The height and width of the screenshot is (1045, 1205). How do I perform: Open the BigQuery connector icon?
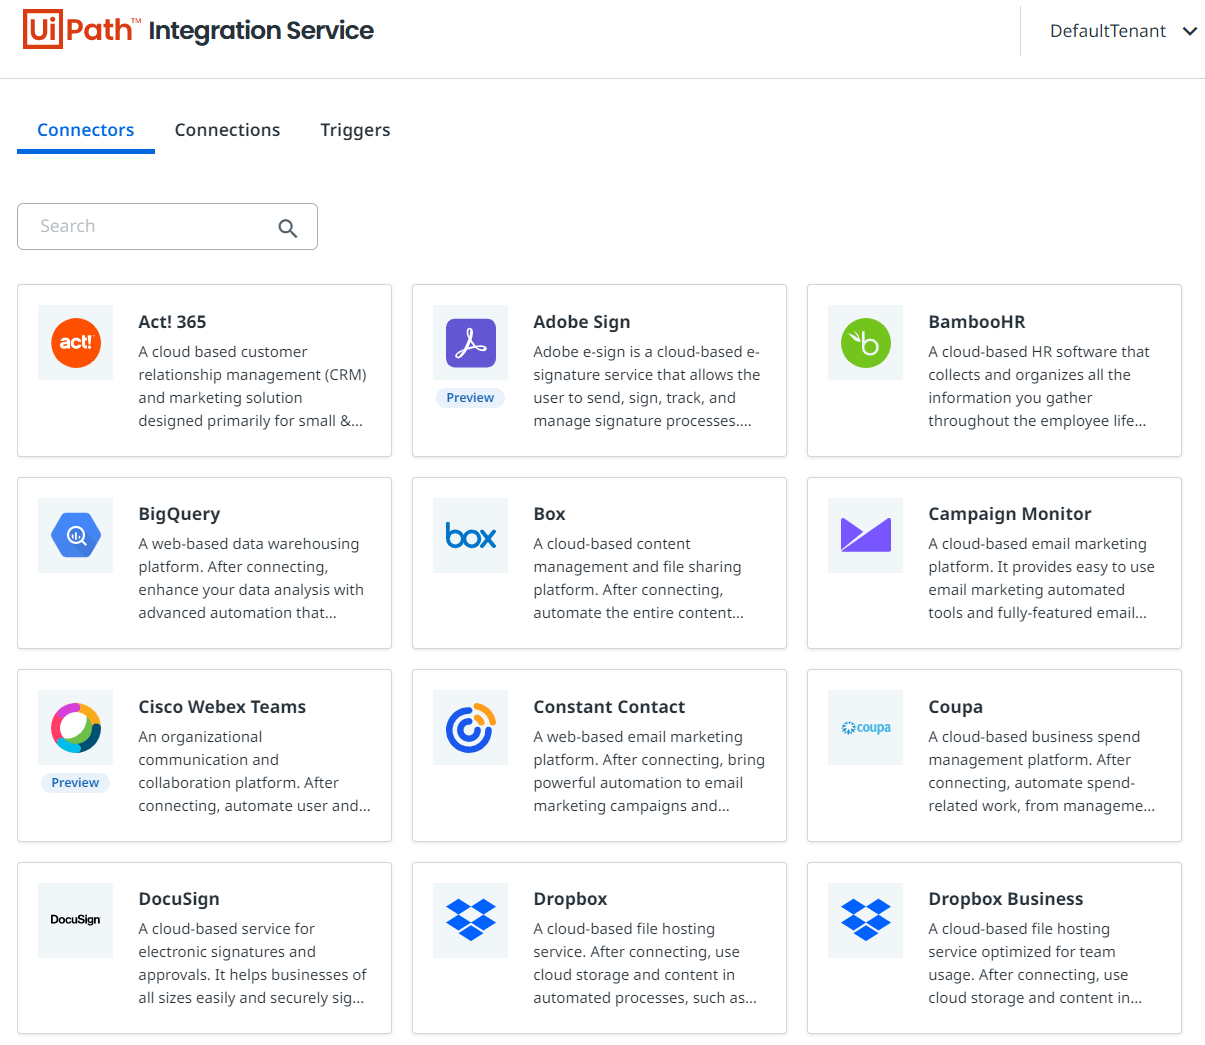76,535
